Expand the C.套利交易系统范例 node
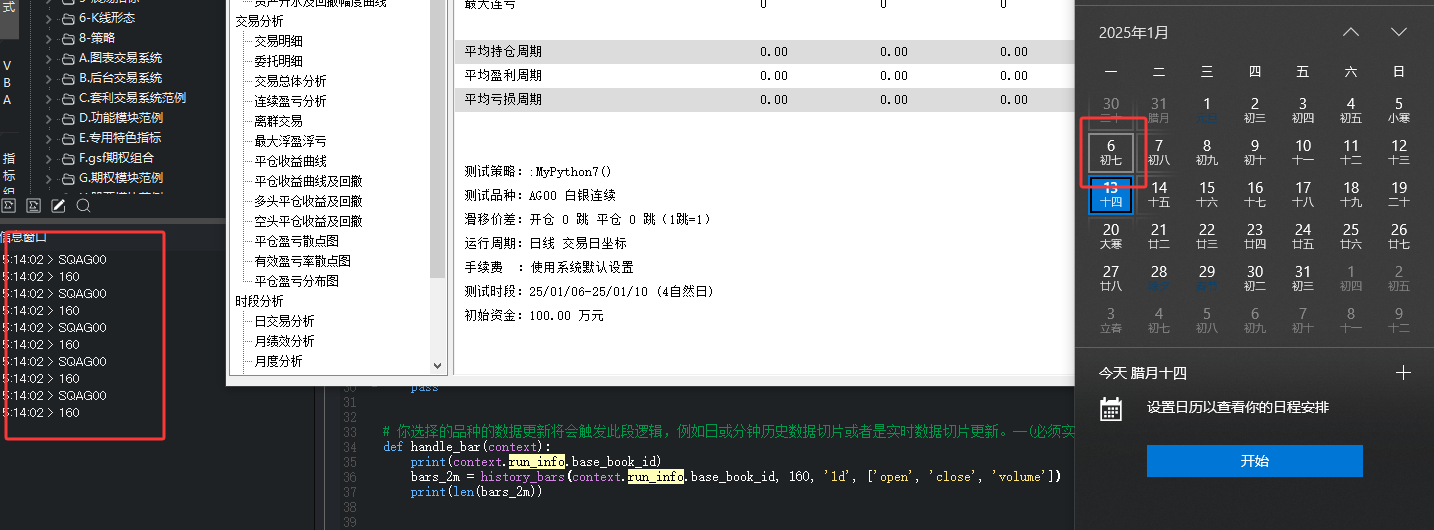This screenshot has height=530, width=1434. pyautogui.click(x=49, y=98)
